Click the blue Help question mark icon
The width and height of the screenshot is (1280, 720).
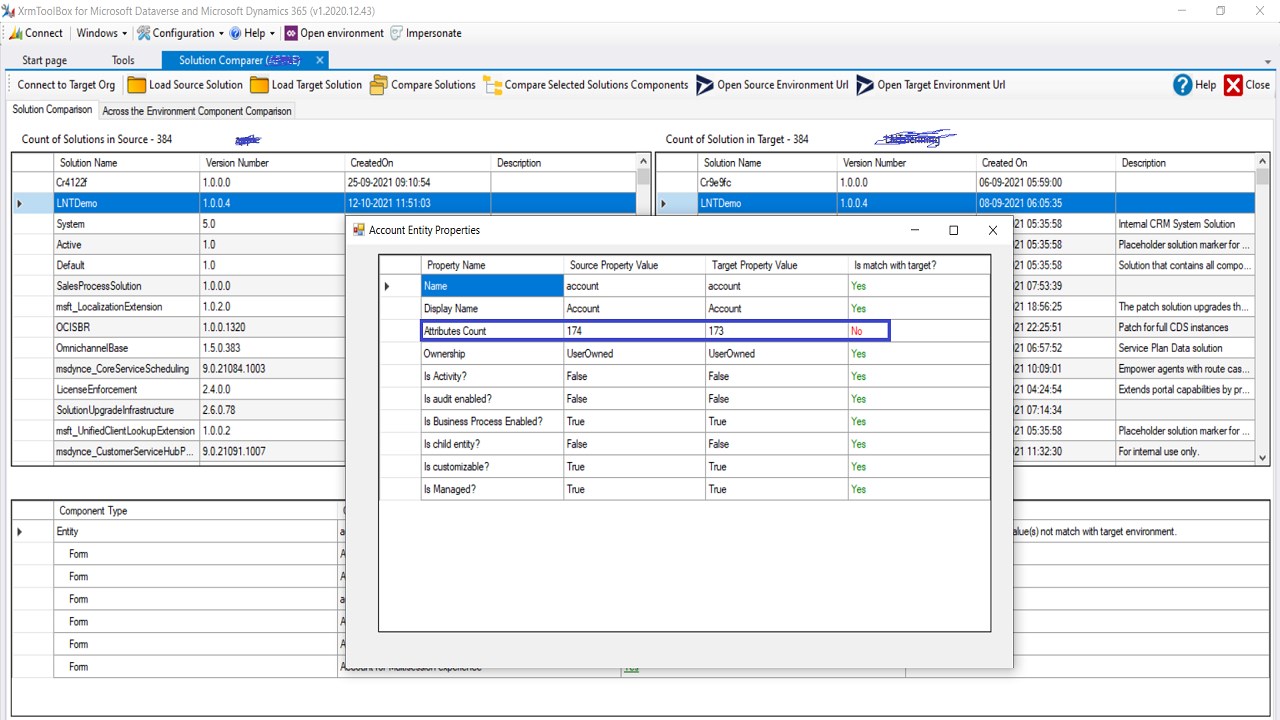(1183, 85)
